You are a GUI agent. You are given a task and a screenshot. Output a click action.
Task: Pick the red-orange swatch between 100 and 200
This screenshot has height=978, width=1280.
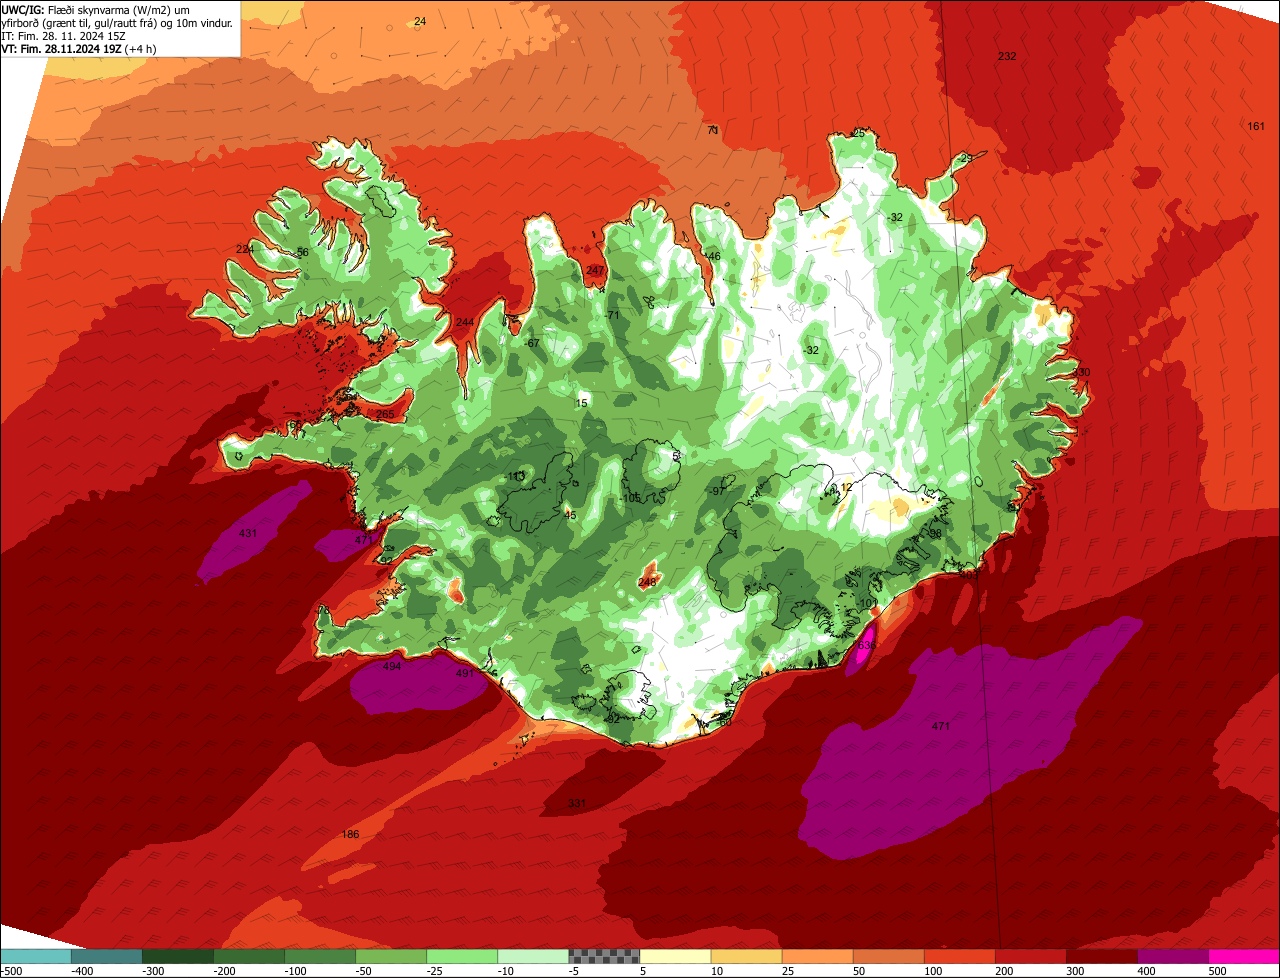pos(959,956)
